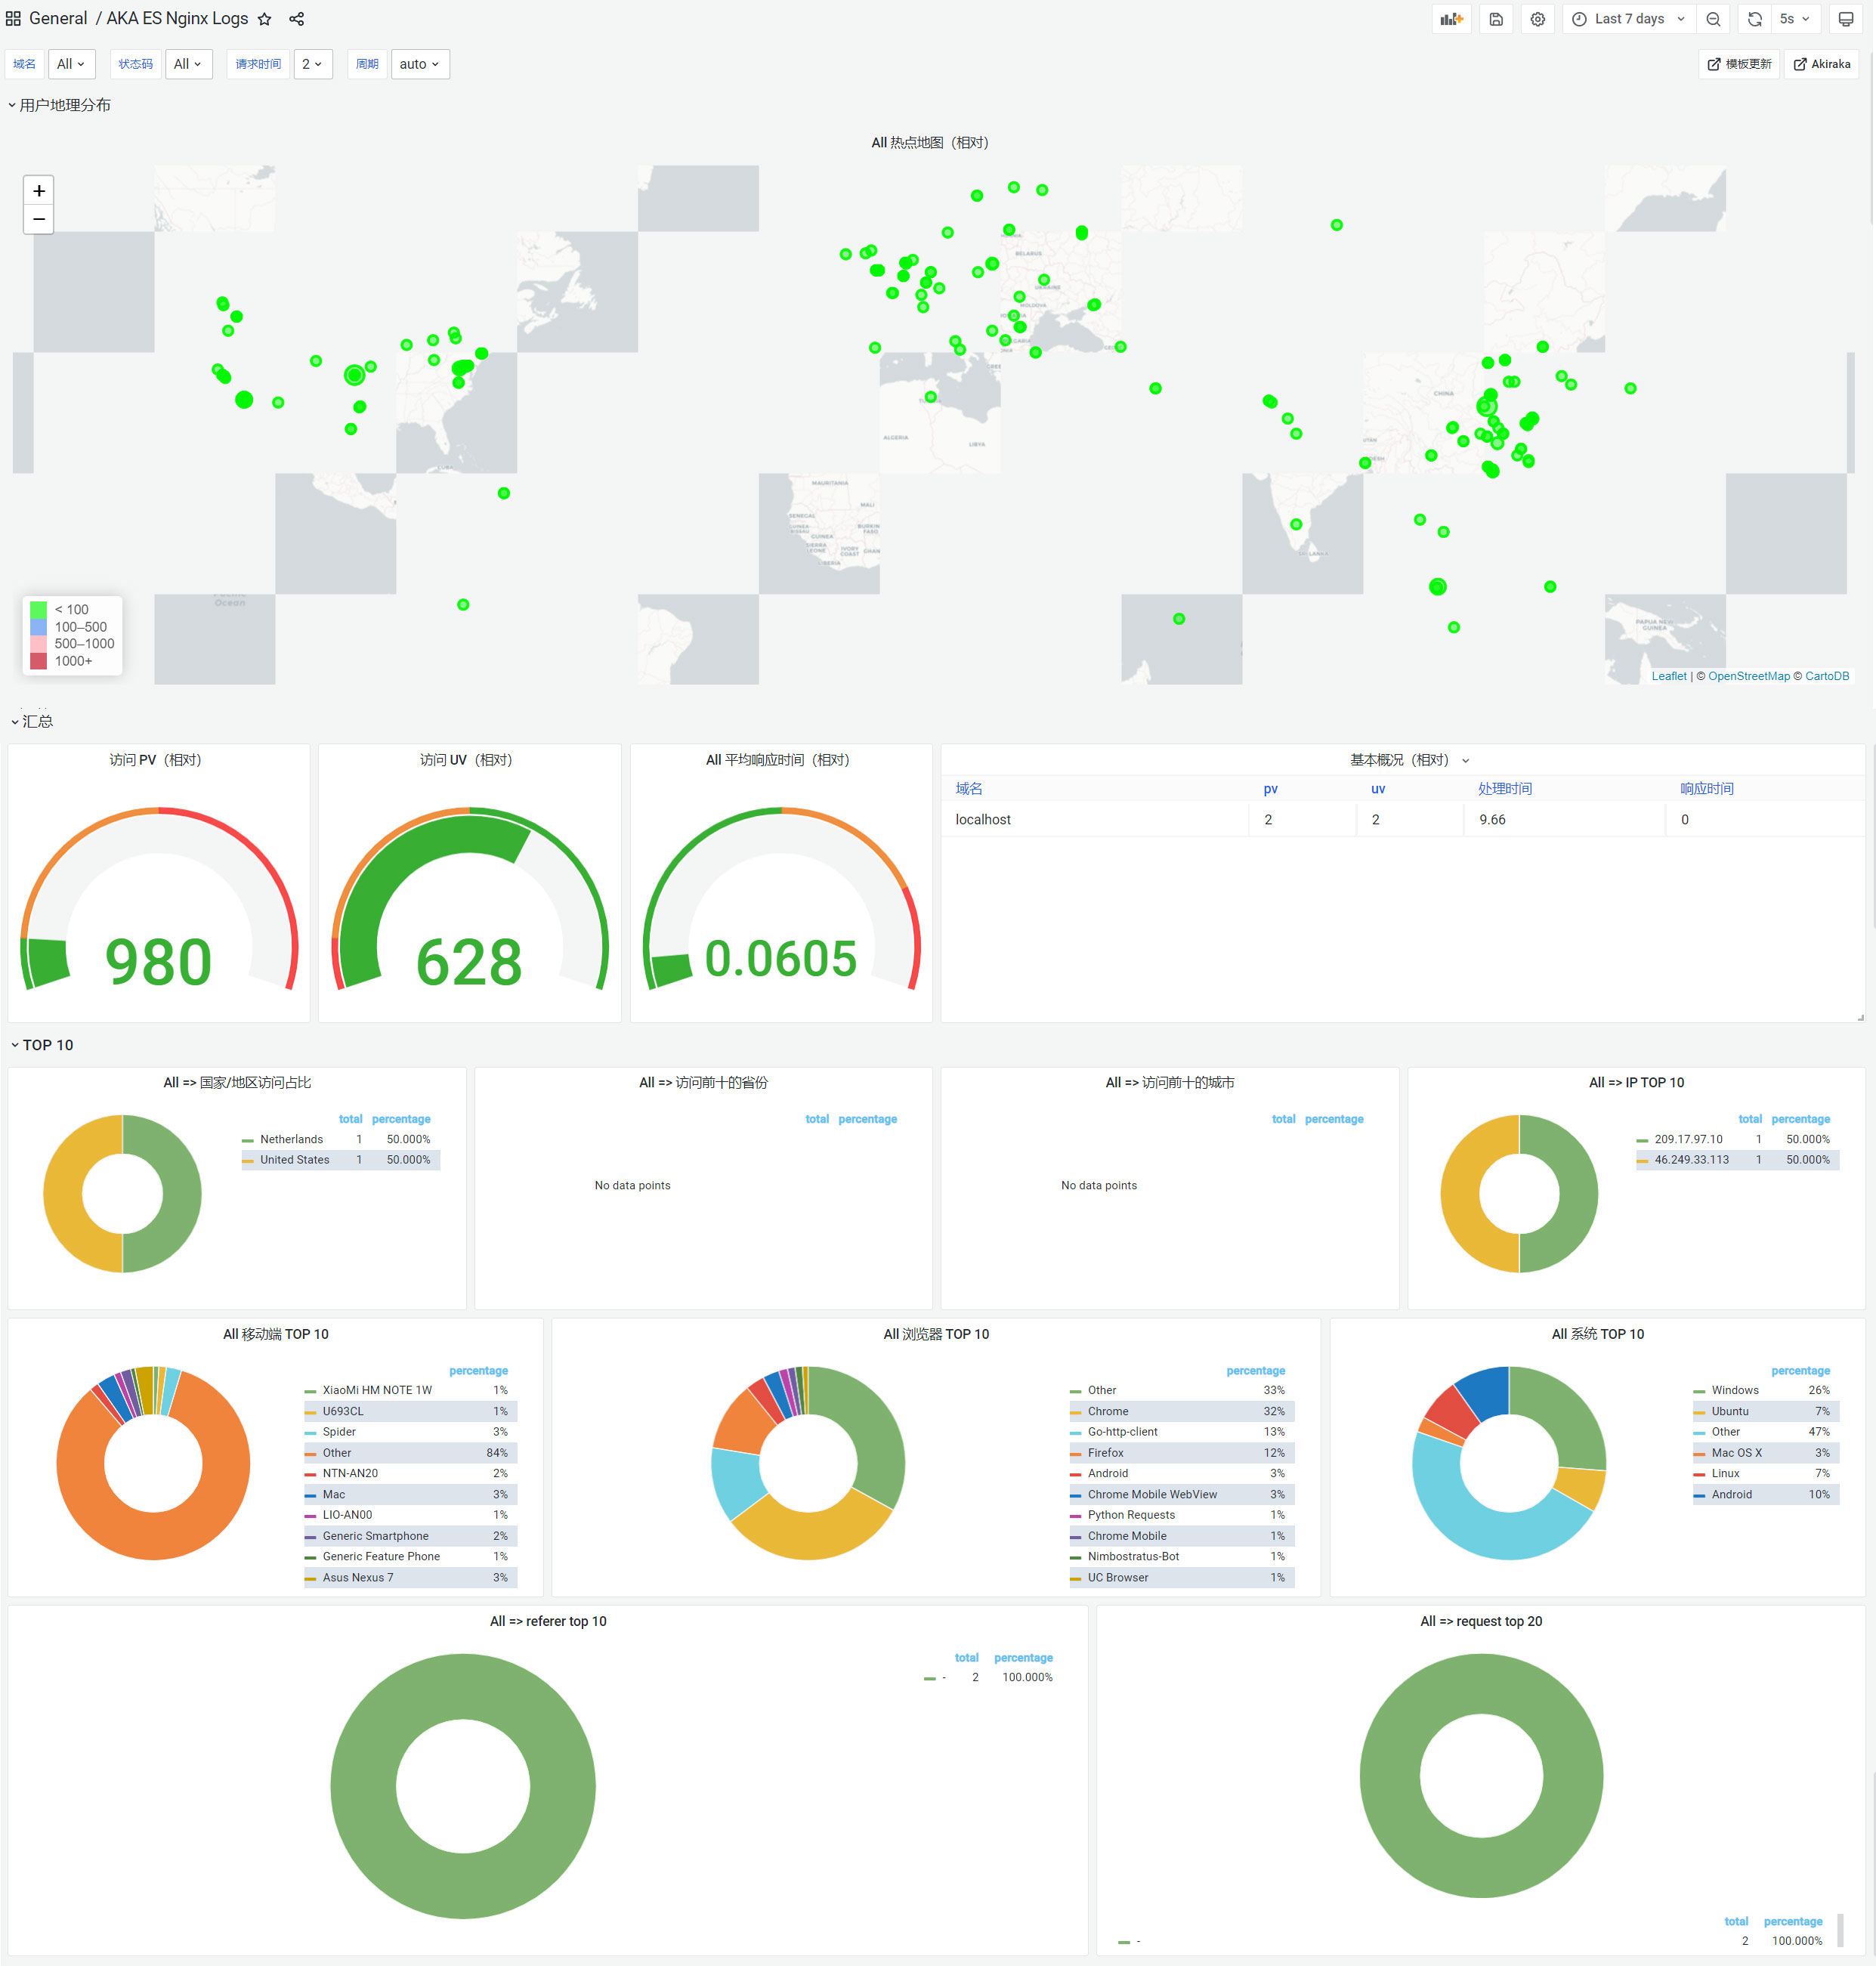Zoom in on the heat map
The width and height of the screenshot is (1876, 1966).
tap(39, 190)
